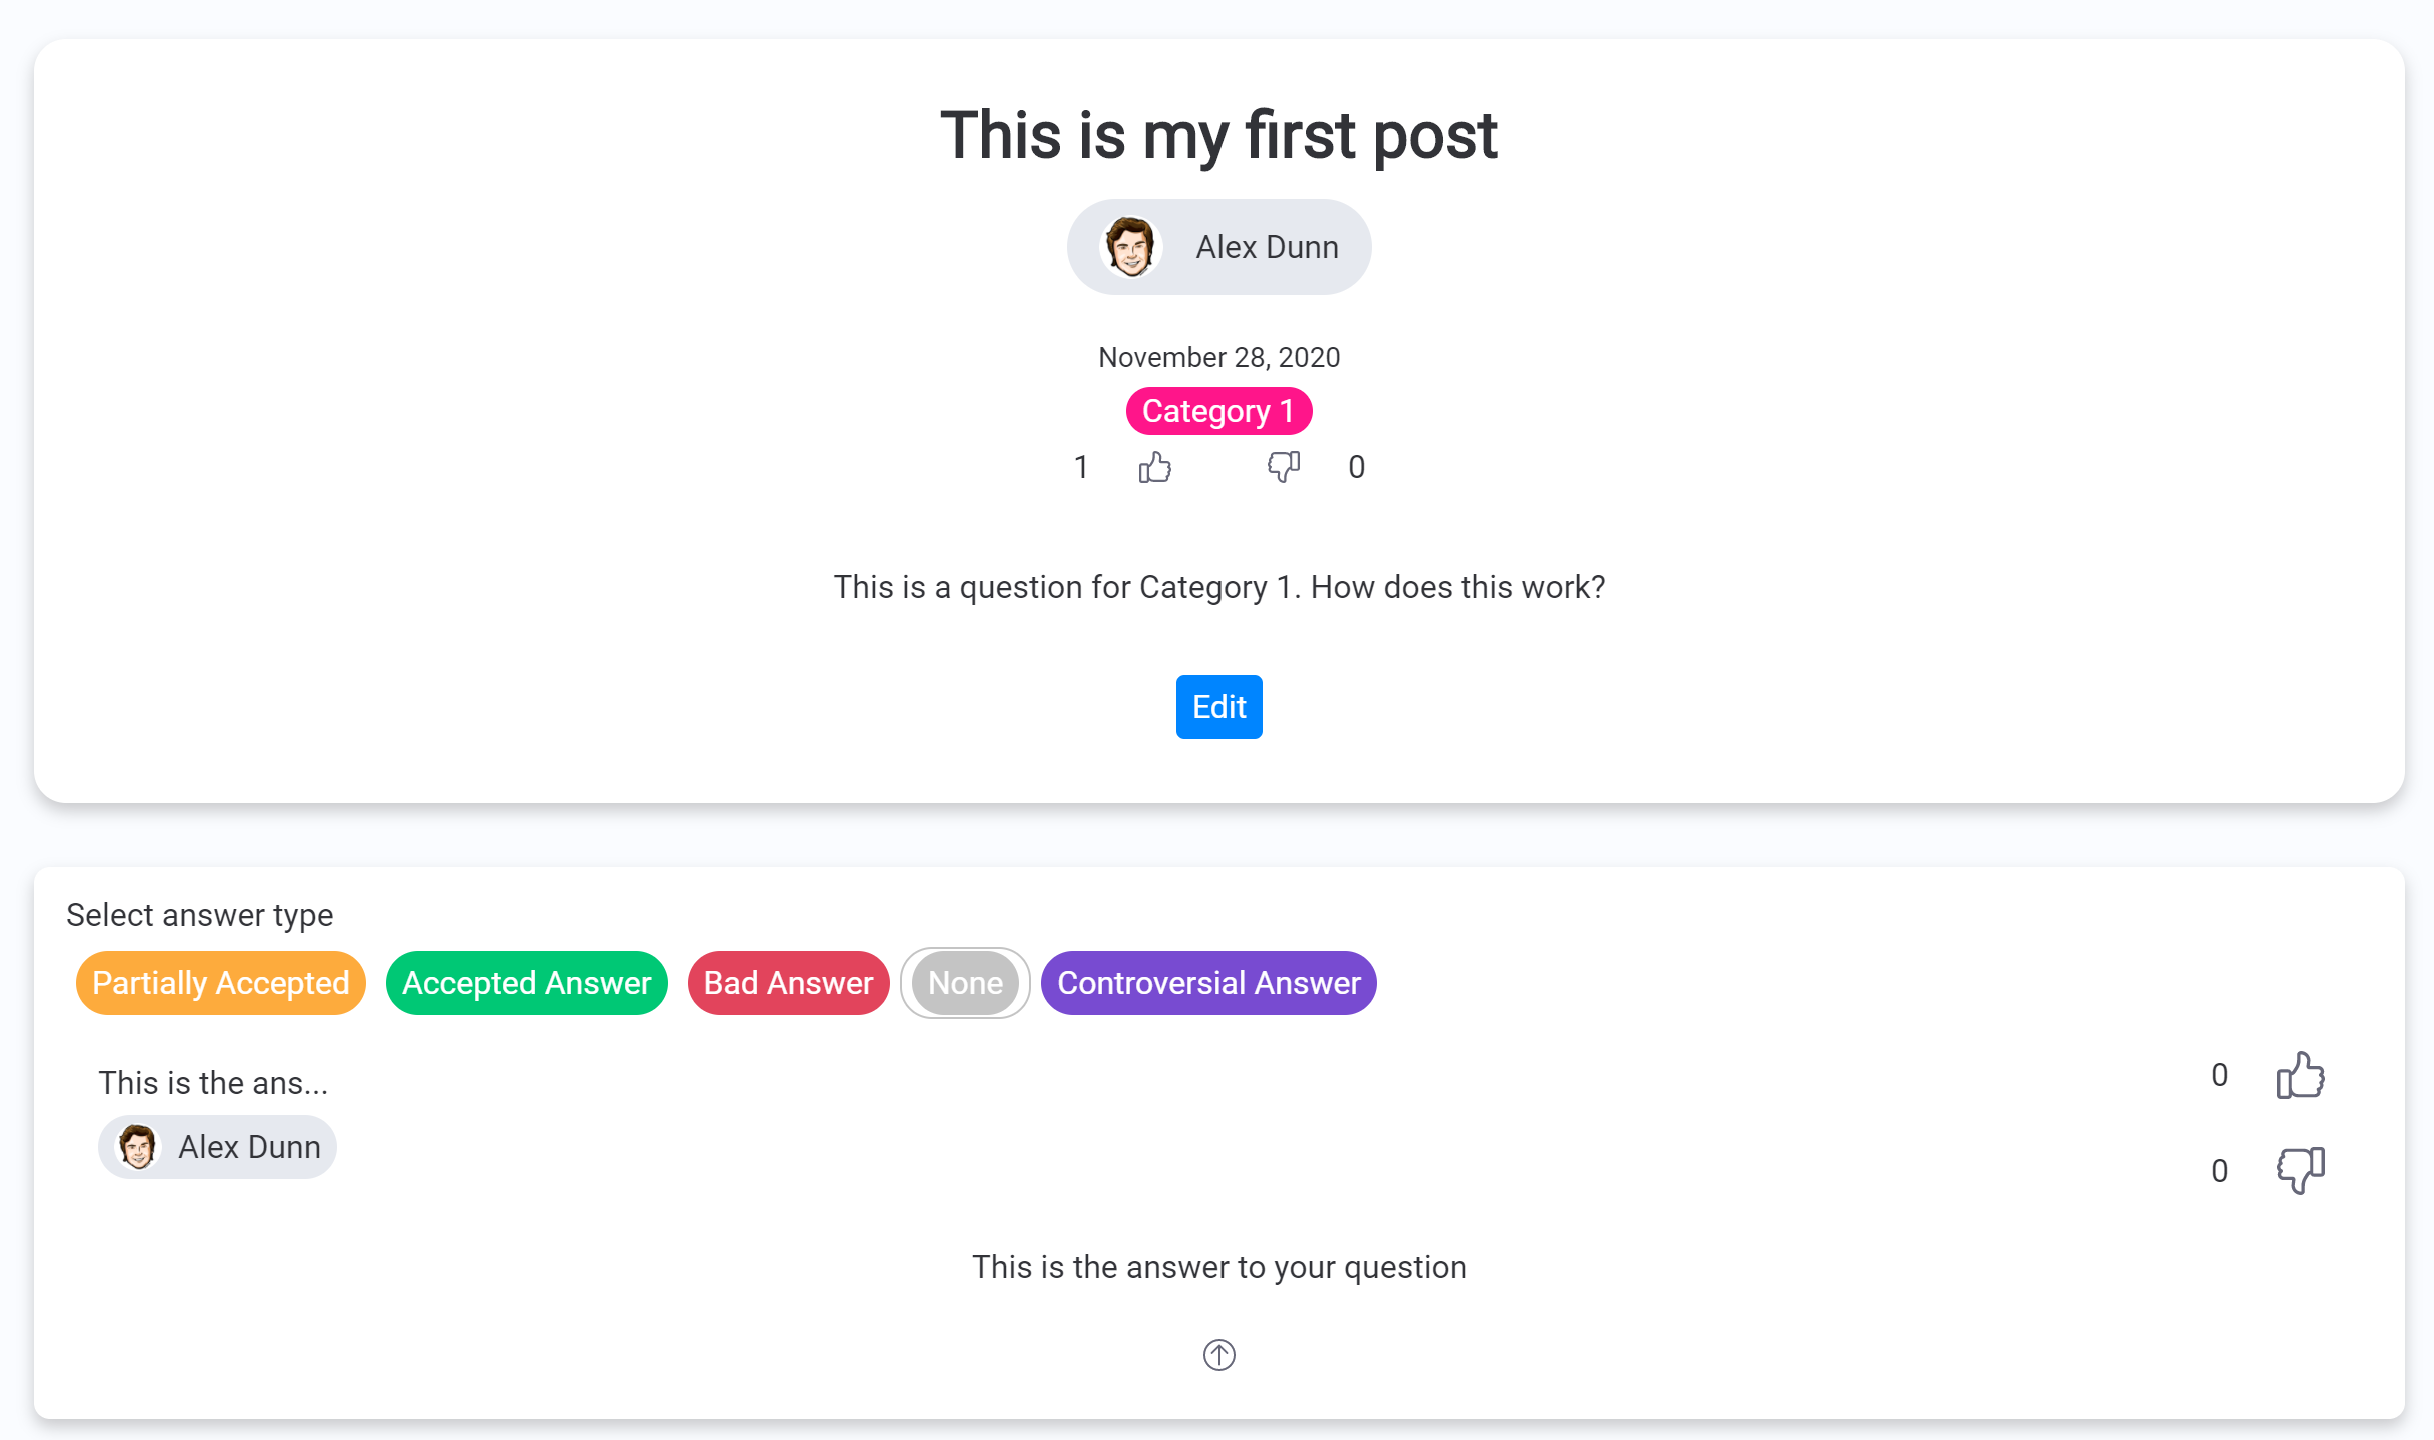Image resolution: width=2434 pixels, height=1440 pixels.
Task: Click the post title "This is my first post"
Action: point(1218,136)
